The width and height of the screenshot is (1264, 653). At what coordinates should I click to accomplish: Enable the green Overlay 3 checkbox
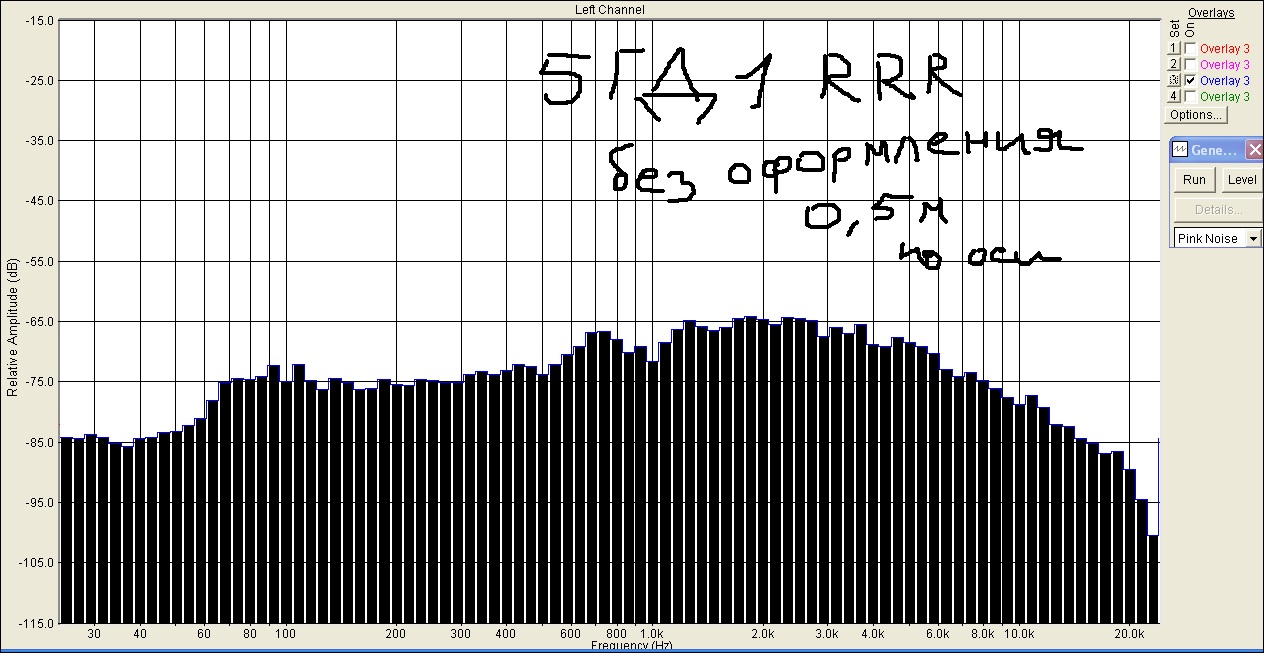tap(1191, 97)
